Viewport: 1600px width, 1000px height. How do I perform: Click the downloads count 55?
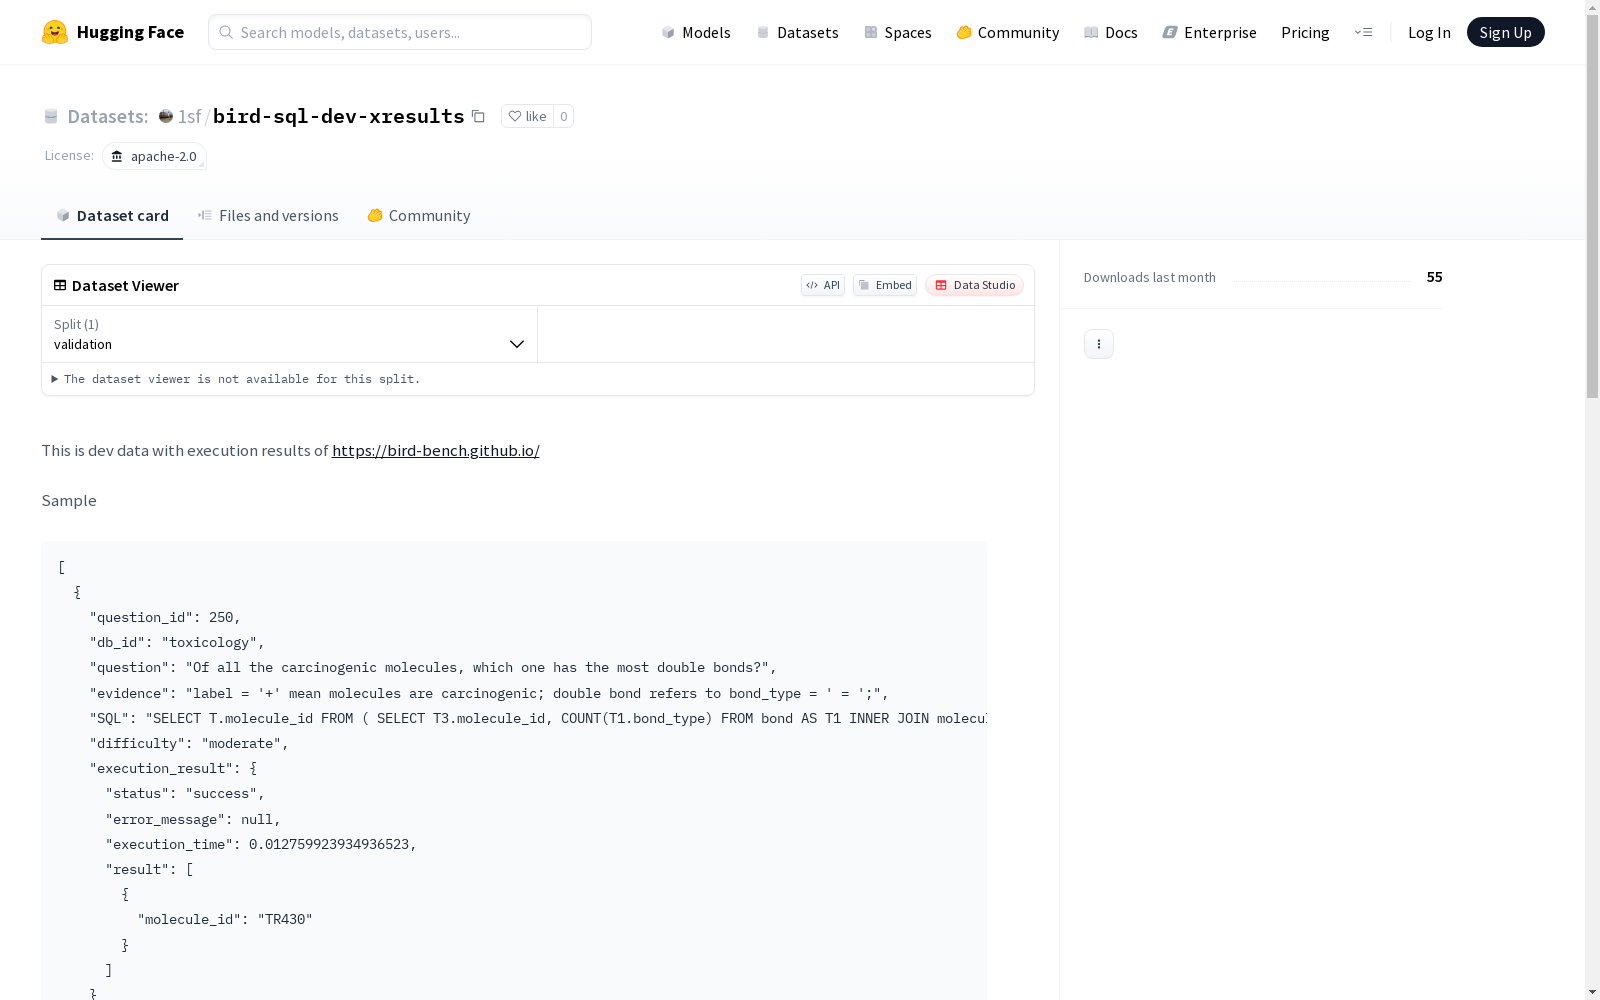point(1434,277)
